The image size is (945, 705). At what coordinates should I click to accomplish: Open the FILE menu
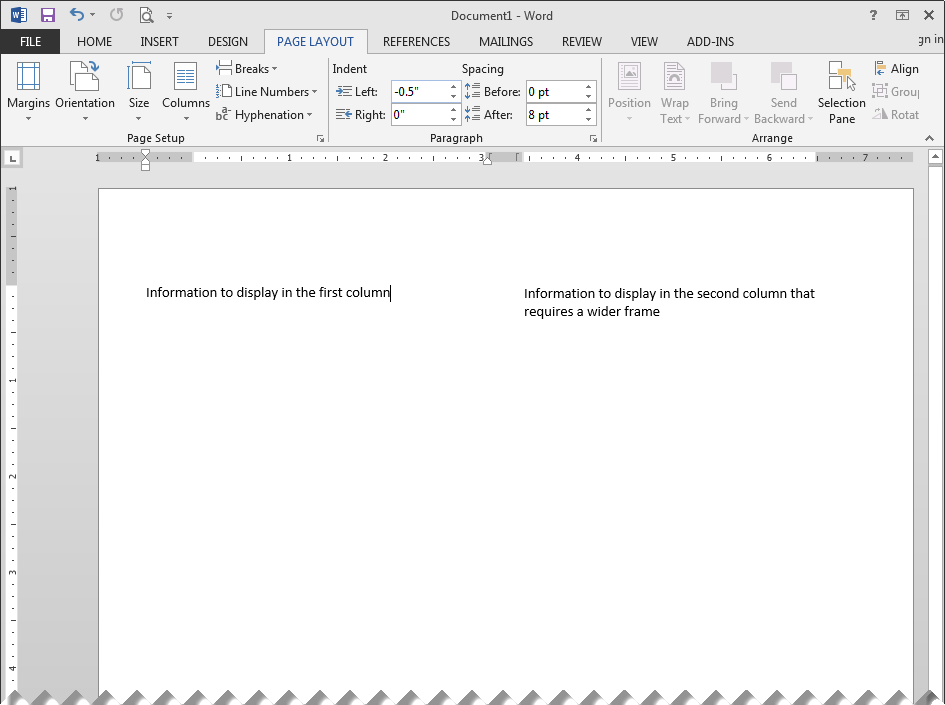coord(30,41)
